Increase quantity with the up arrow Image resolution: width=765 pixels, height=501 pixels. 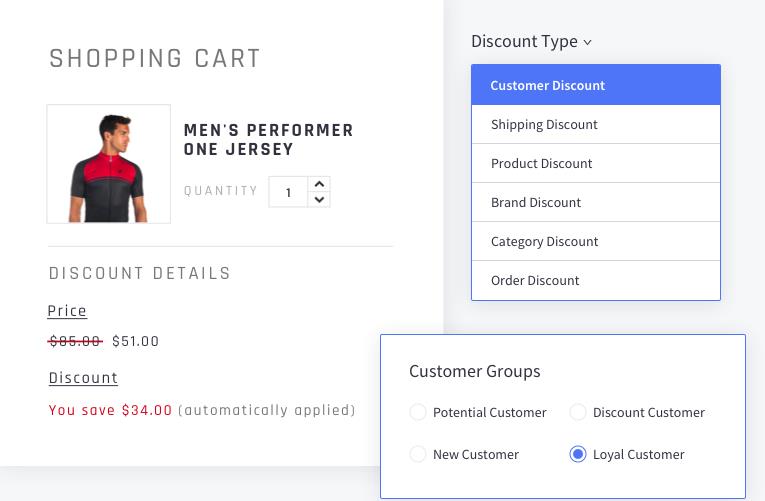[319, 184]
